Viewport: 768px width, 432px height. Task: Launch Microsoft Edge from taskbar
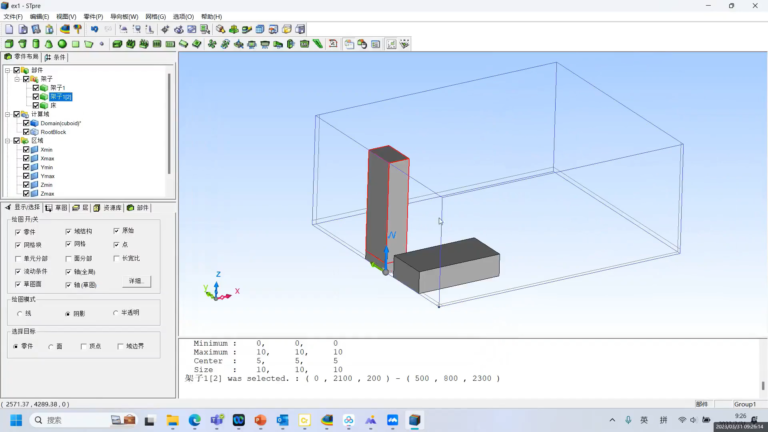point(194,420)
